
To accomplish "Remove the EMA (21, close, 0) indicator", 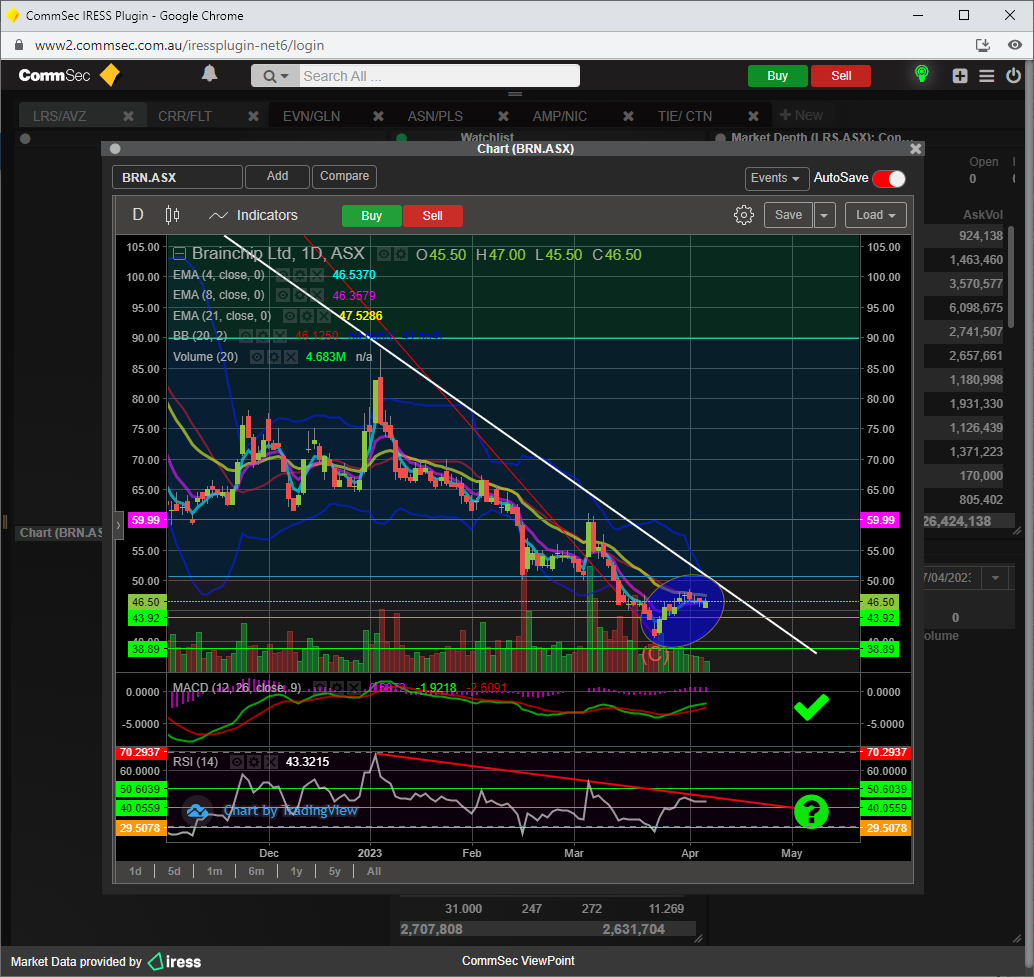I will pyautogui.click(x=323, y=316).
